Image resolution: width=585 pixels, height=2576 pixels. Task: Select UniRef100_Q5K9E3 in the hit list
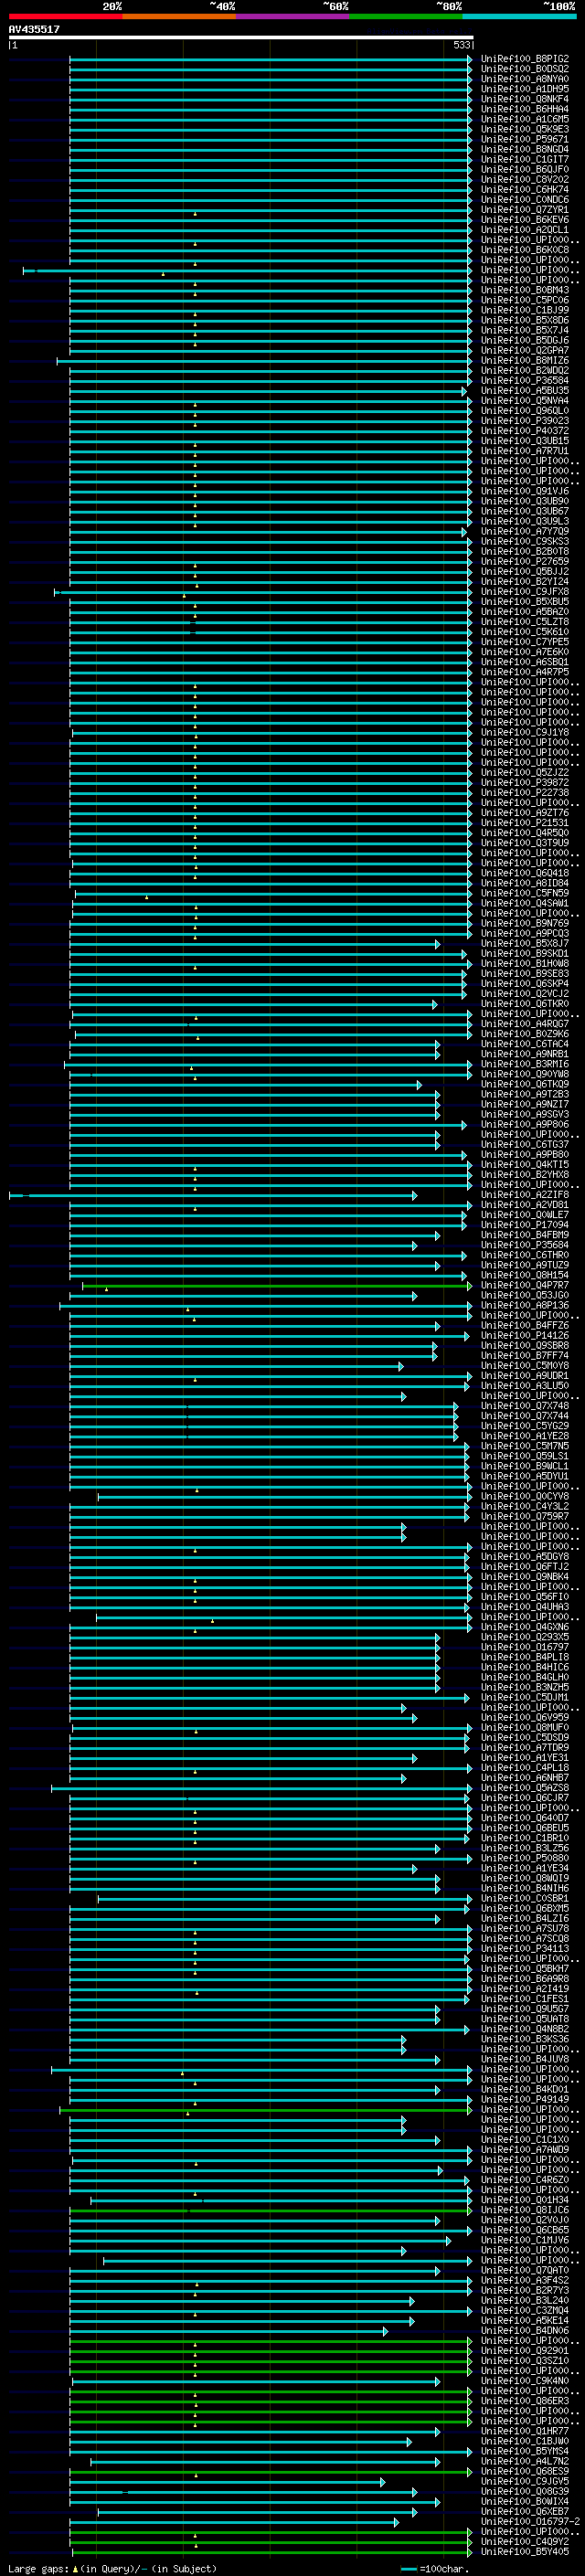tap(524, 129)
